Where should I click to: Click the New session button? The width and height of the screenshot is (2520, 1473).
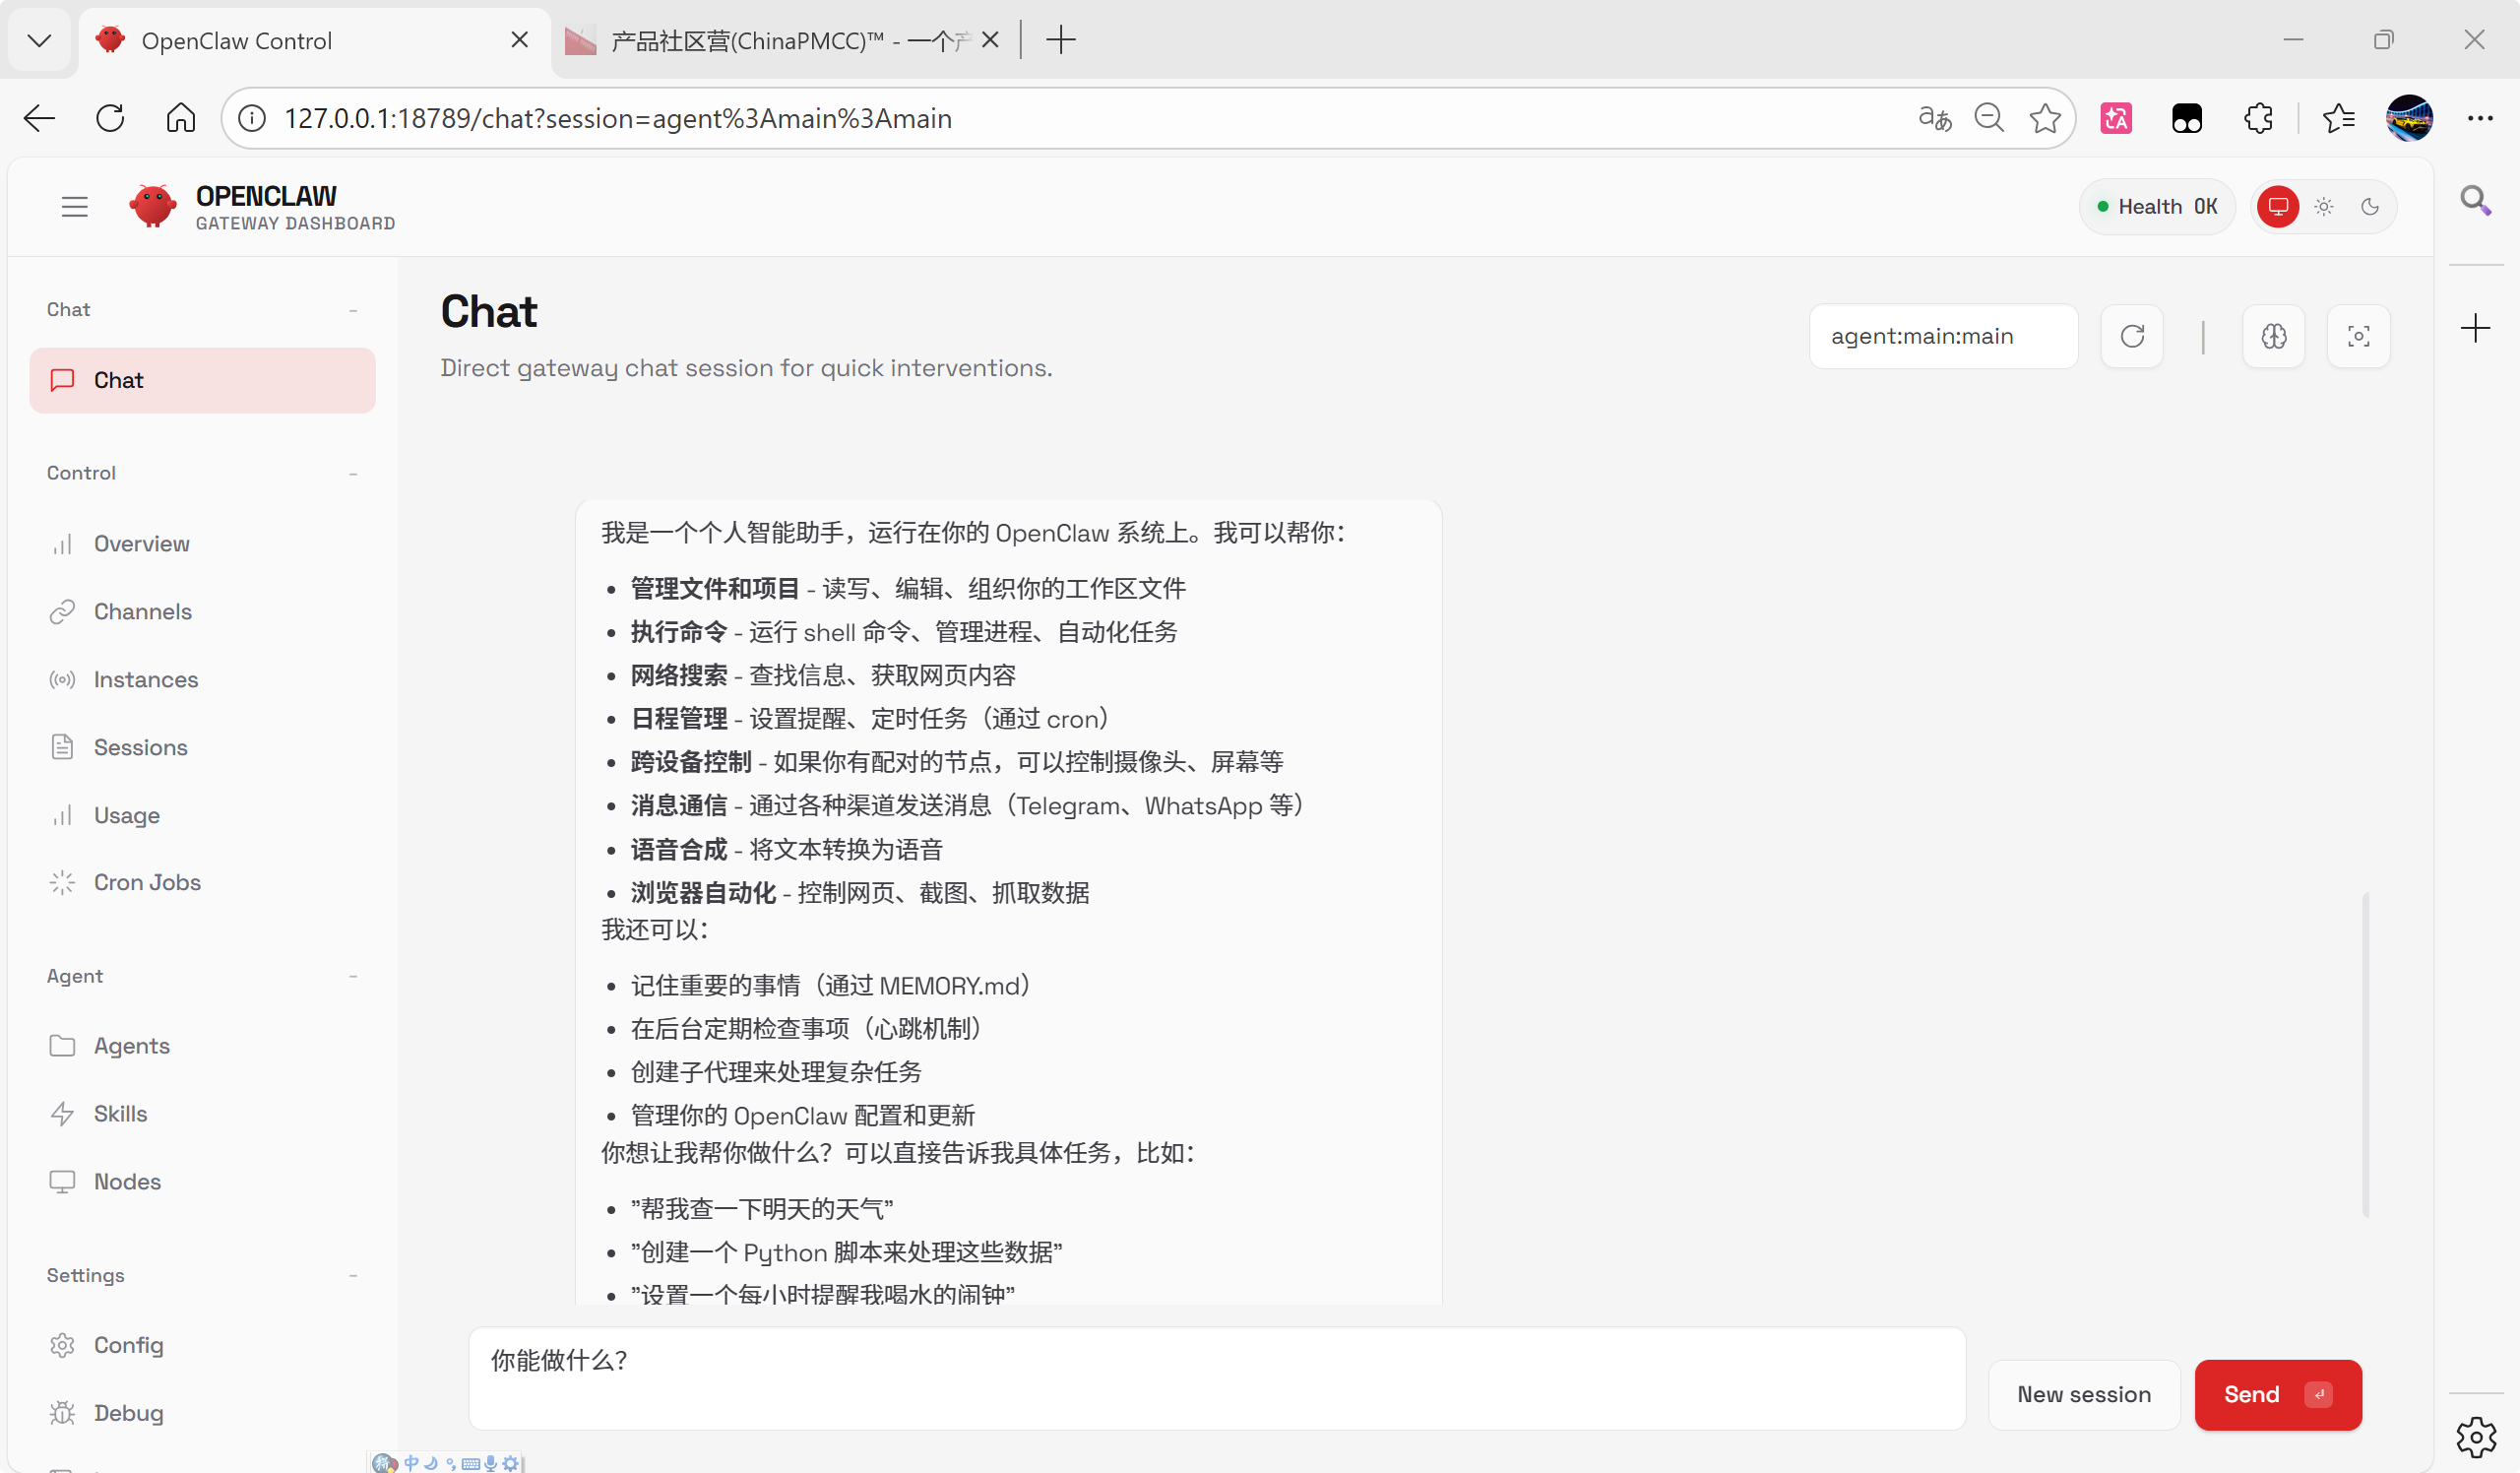(2083, 1394)
